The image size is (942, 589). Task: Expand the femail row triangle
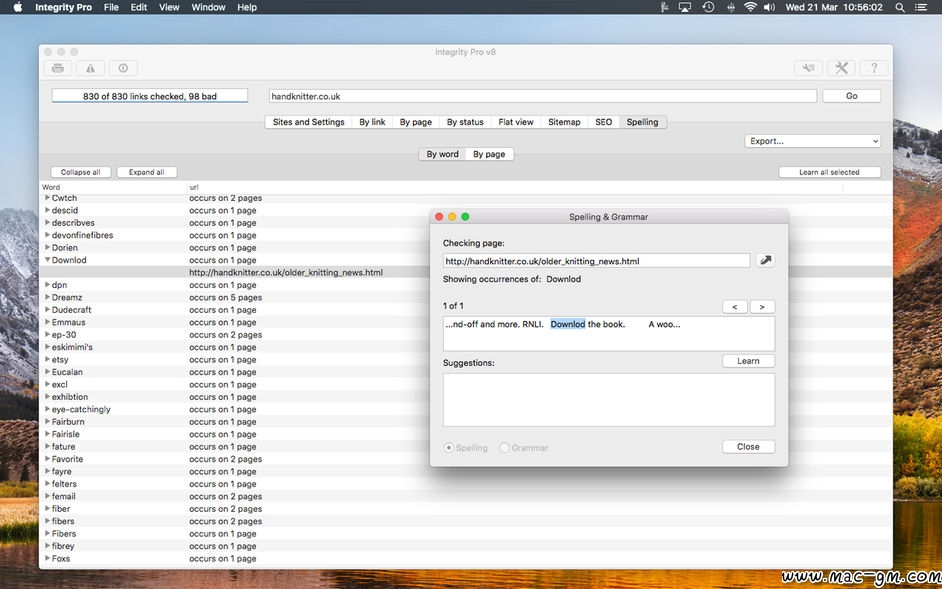point(47,496)
